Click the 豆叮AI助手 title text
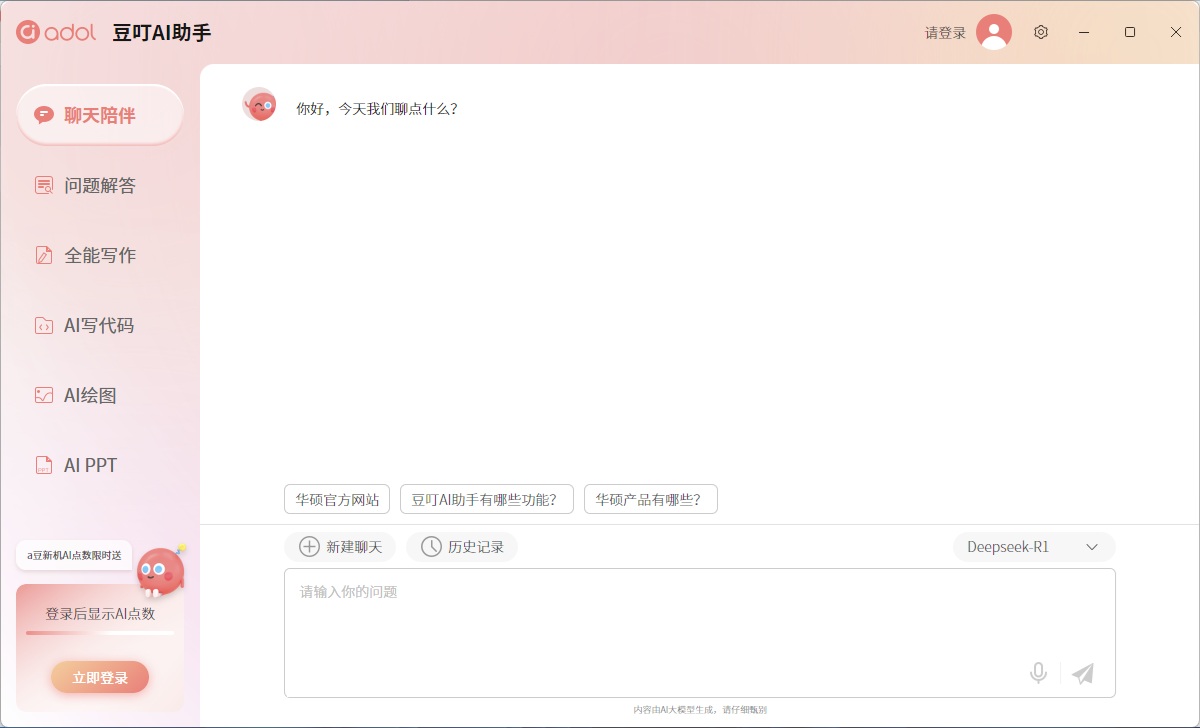1200x728 pixels. coord(161,33)
